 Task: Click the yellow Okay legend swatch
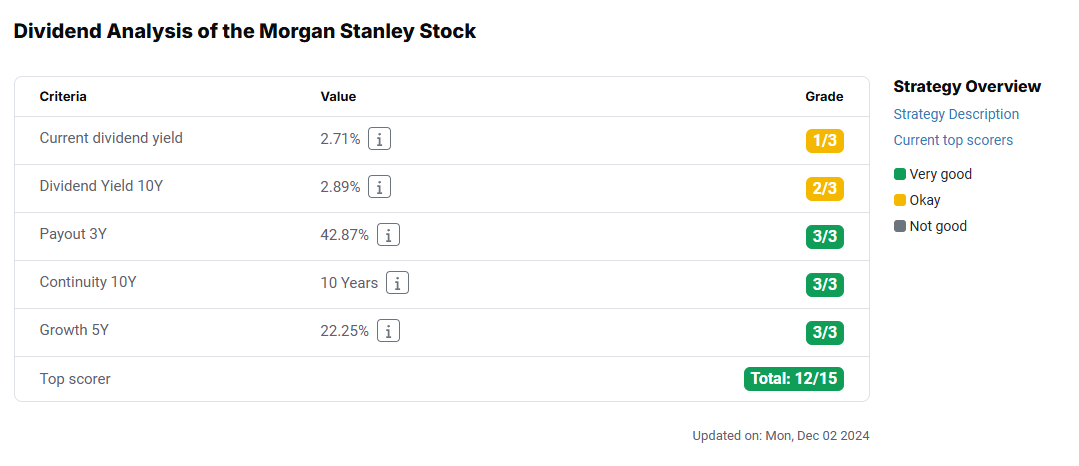899,200
